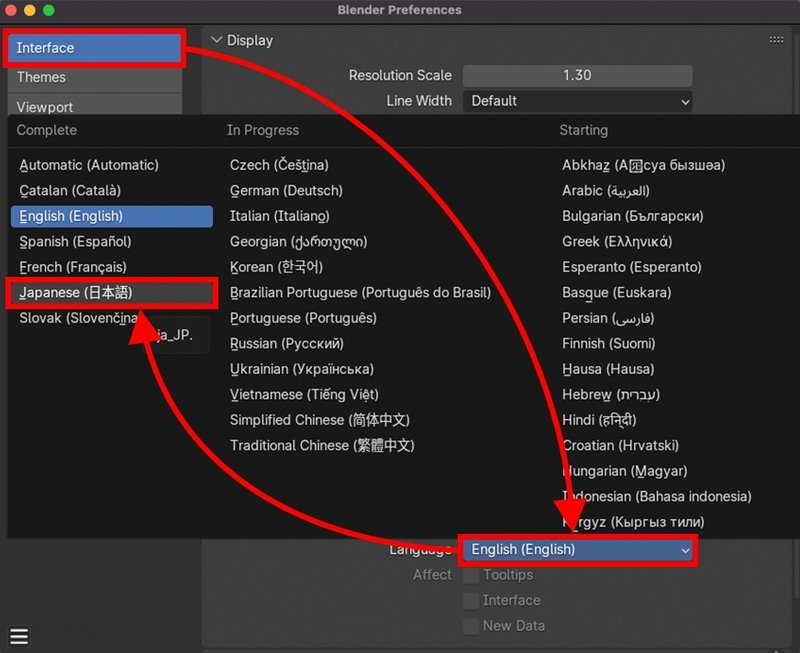Screen dimensions: 800x653
Task: Open the Line Width dropdown
Action: pos(578,101)
